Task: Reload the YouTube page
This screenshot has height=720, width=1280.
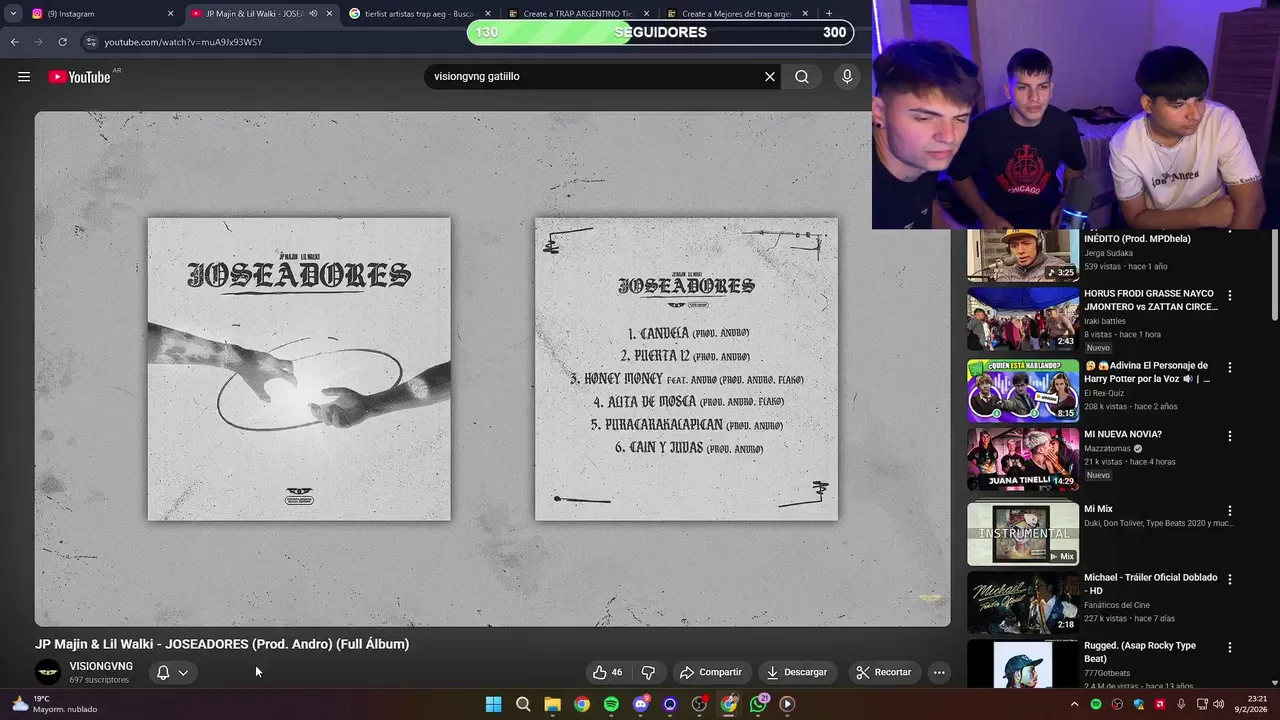Action: 62,42
